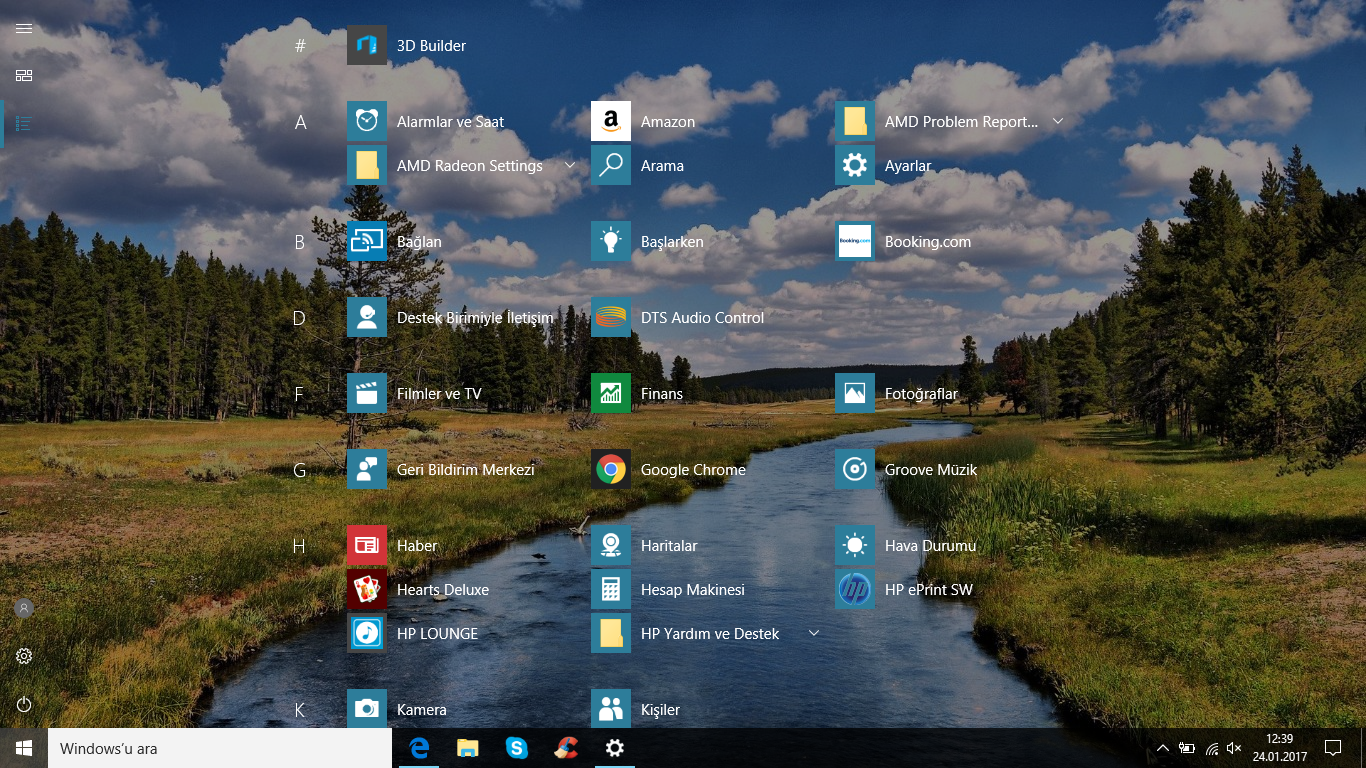
Task: Toggle muted volume icon in system tray
Action: coord(1234,748)
